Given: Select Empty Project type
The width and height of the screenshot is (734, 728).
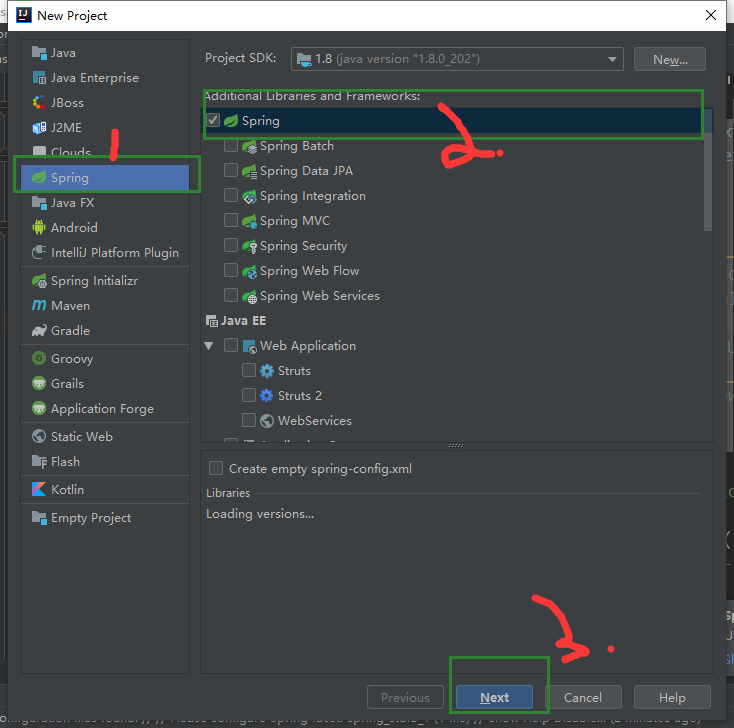Looking at the screenshot, I should tap(105, 518).
